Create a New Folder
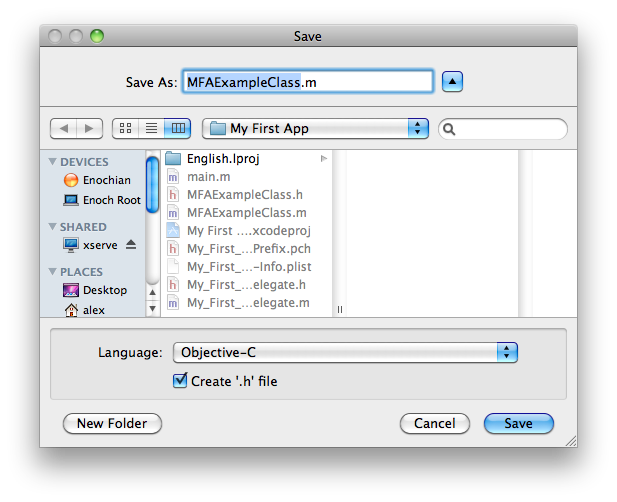This screenshot has height=502, width=617. coord(112,424)
